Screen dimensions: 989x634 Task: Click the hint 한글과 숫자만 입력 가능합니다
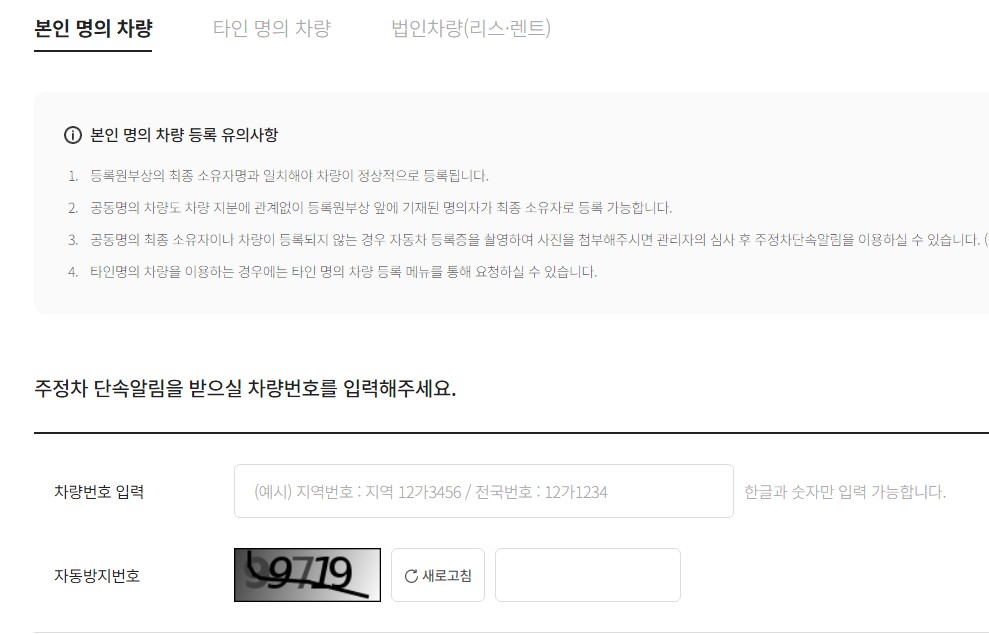click(845, 492)
